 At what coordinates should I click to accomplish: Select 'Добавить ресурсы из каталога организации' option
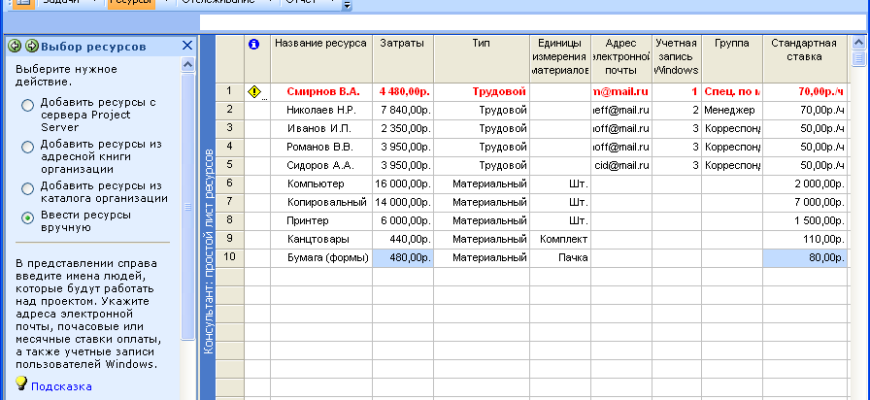coord(27,186)
